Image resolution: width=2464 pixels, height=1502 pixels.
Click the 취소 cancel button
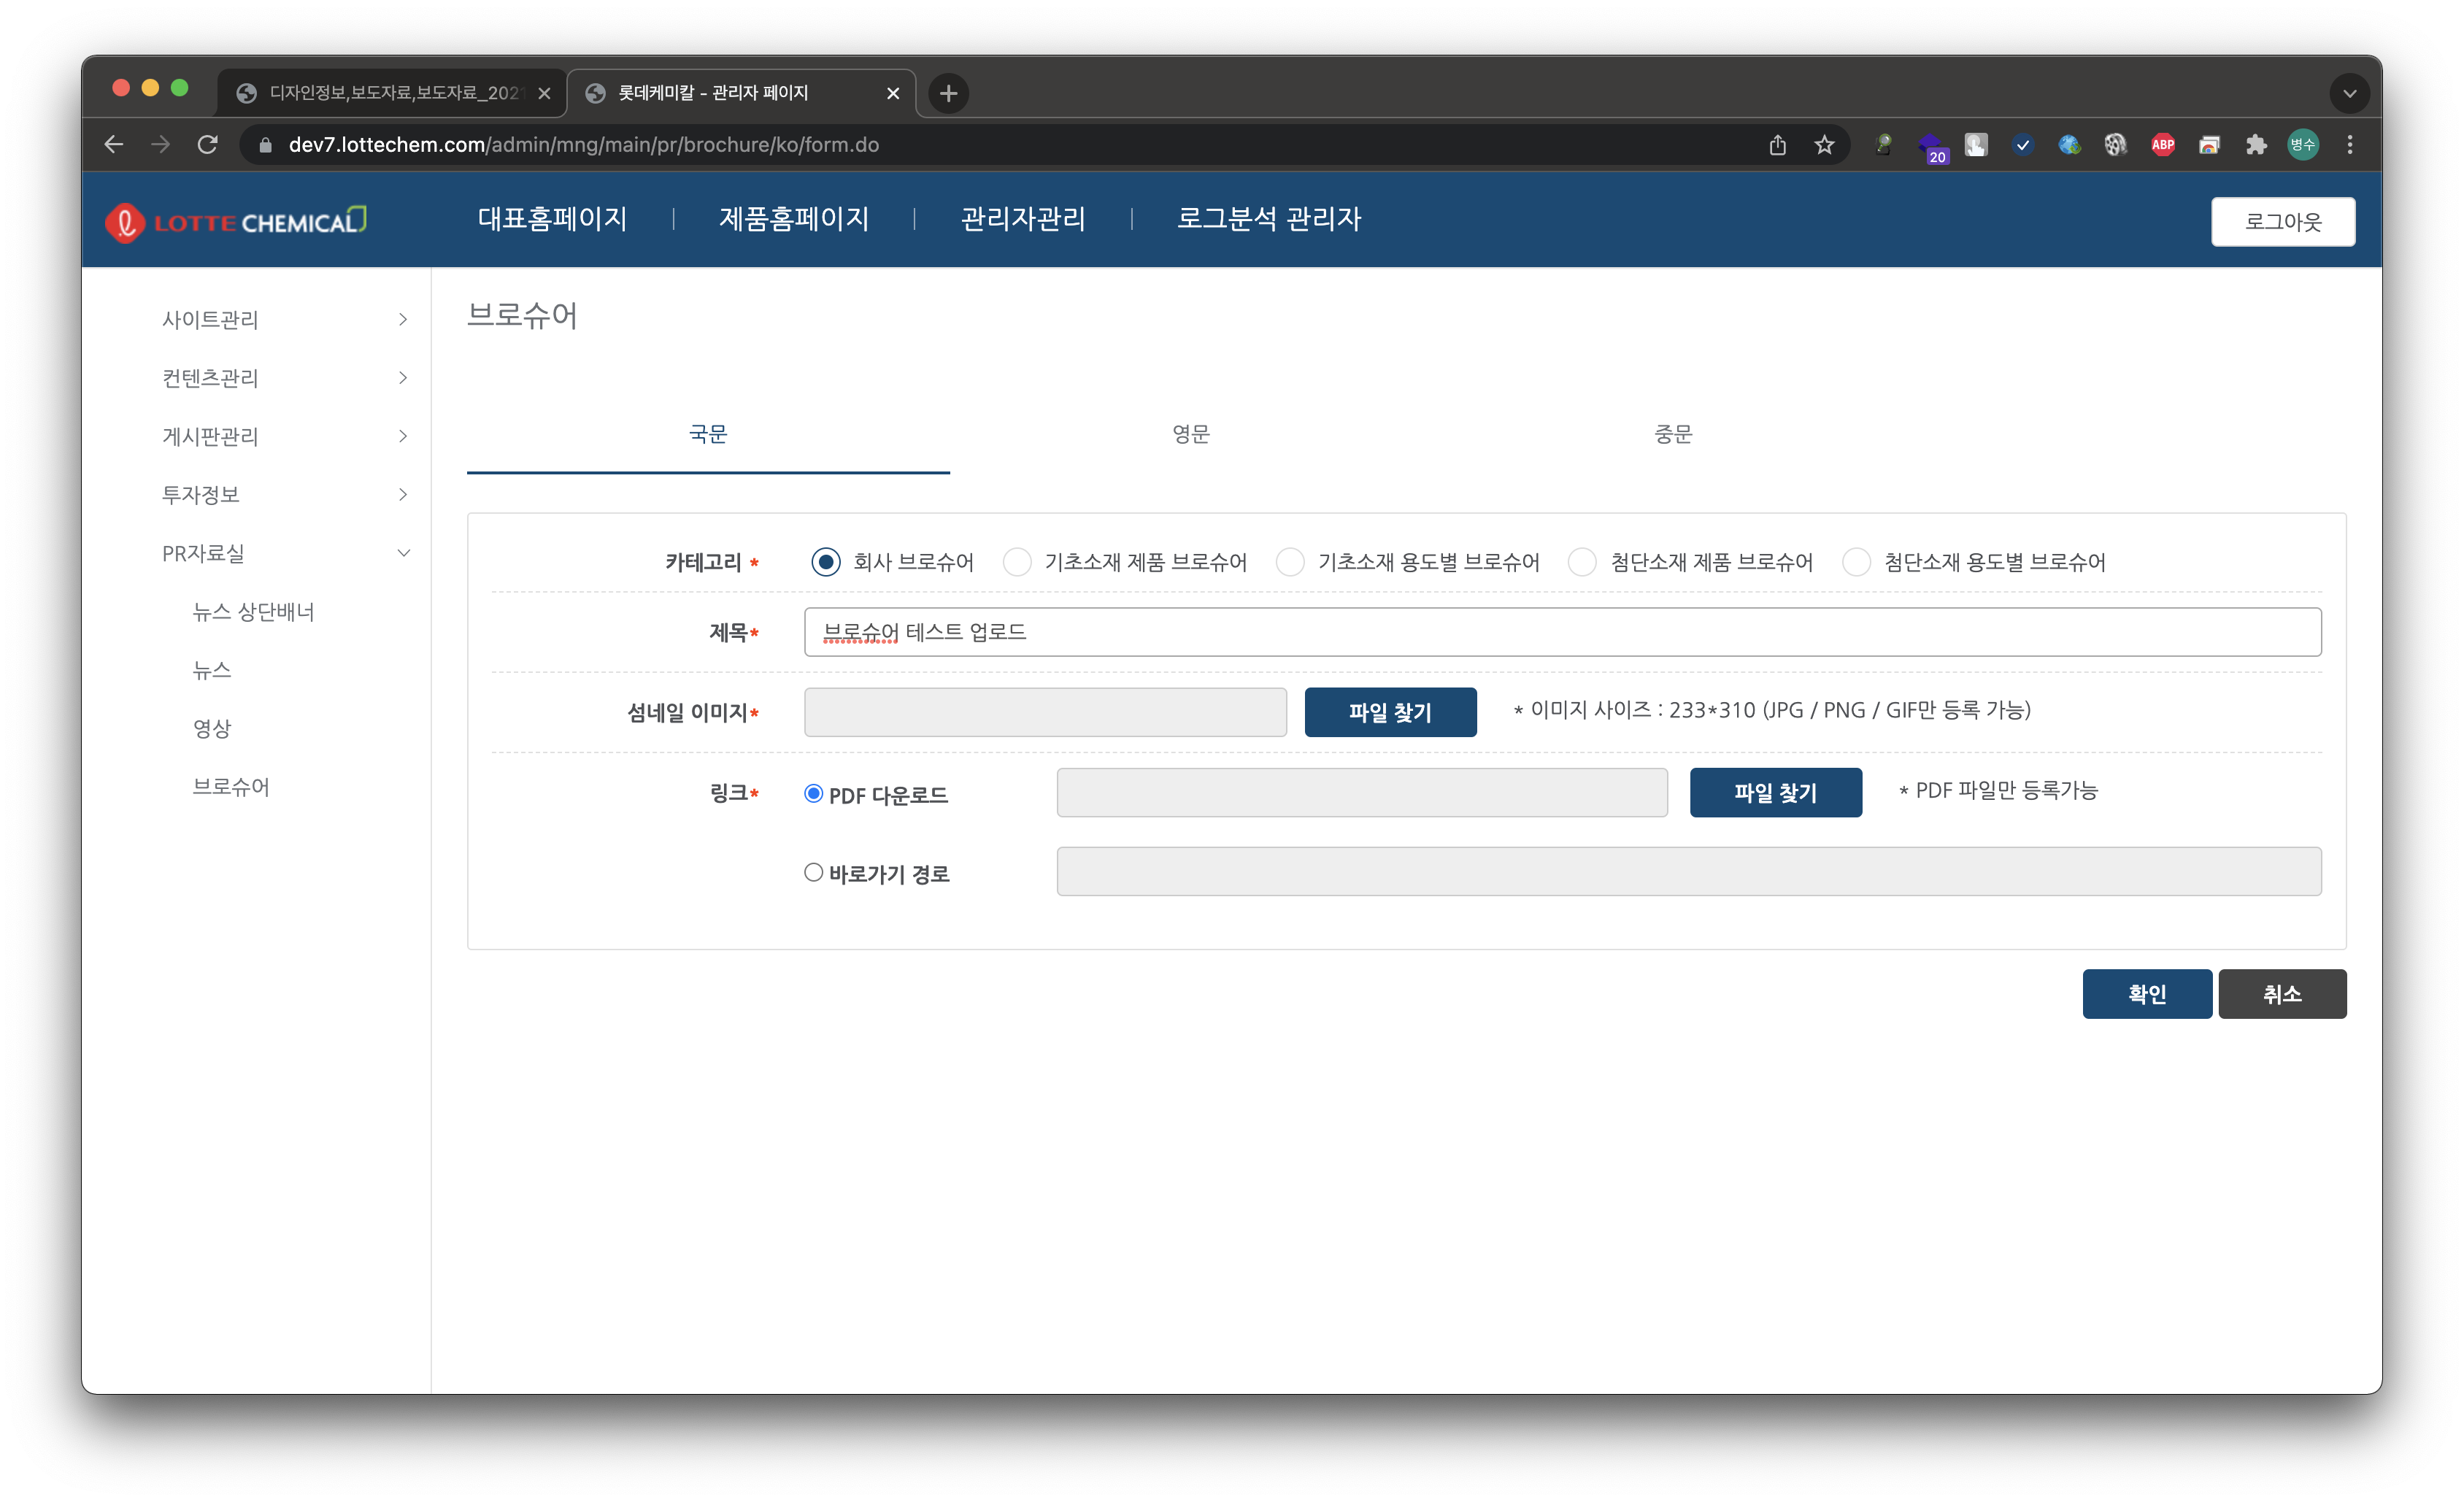pyautogui.click(x=2282, y=993)
